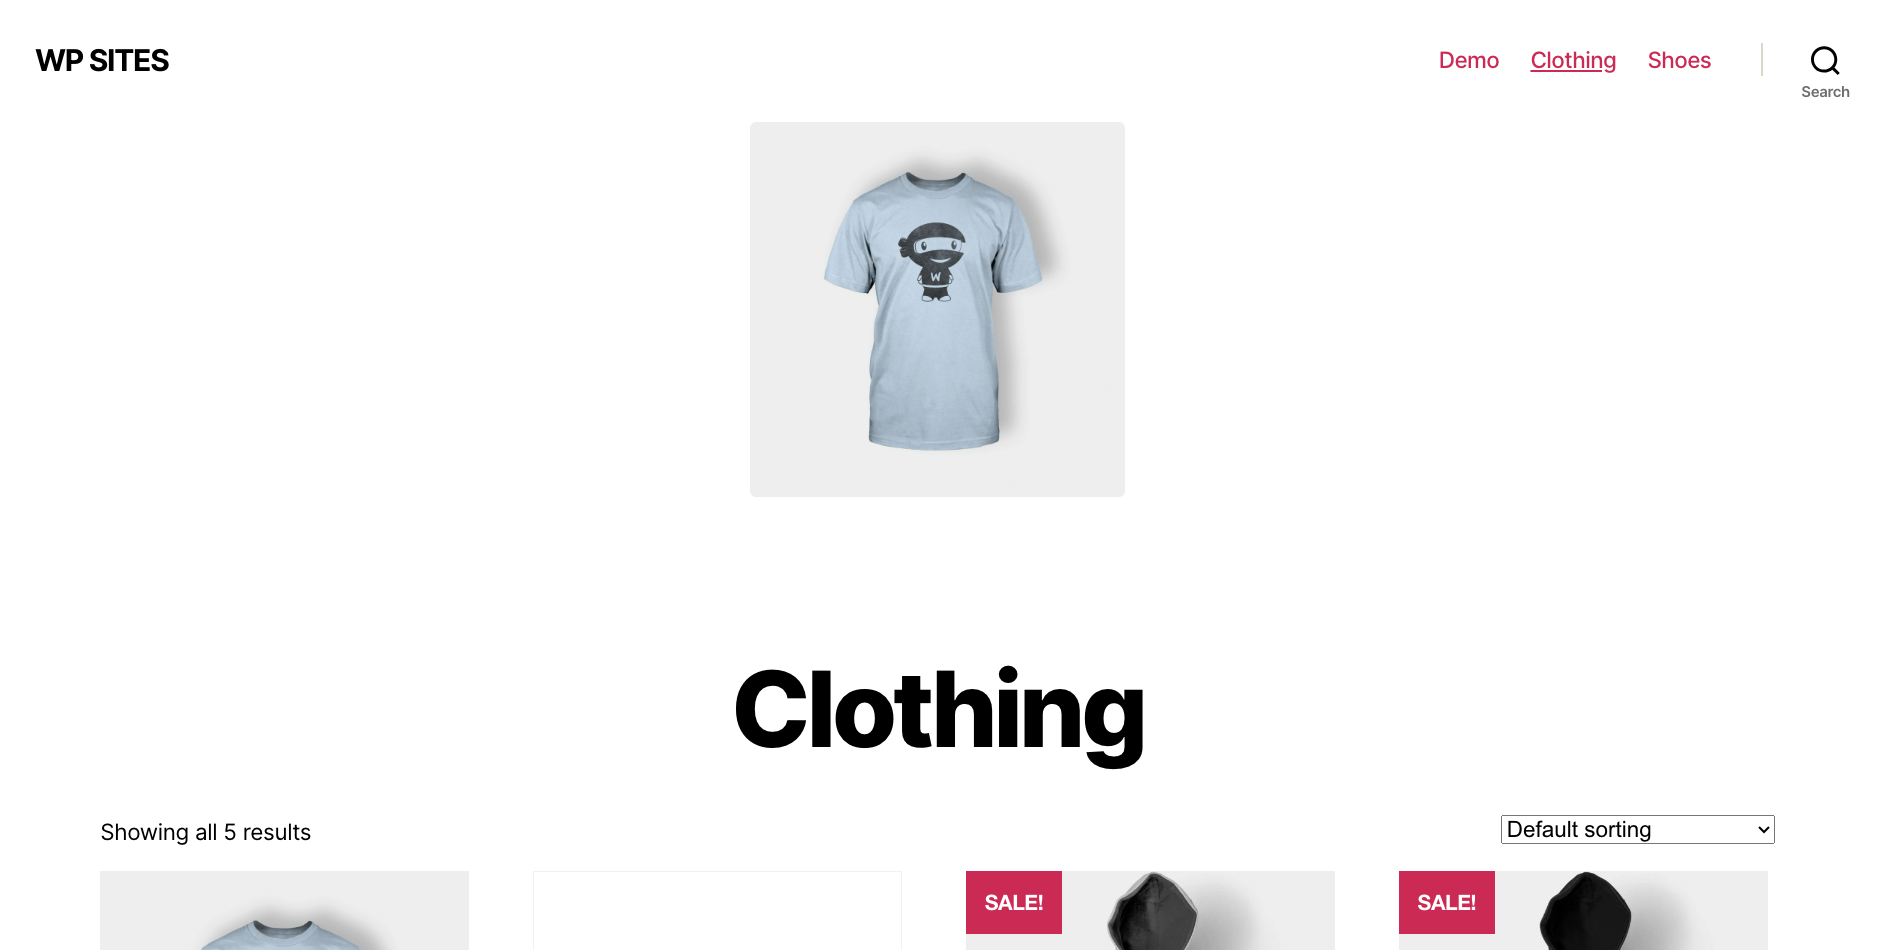The image size is (1885, 950).
Task: Click the Default sorting dropdown arrow
Action: [x=1763, y=830]
